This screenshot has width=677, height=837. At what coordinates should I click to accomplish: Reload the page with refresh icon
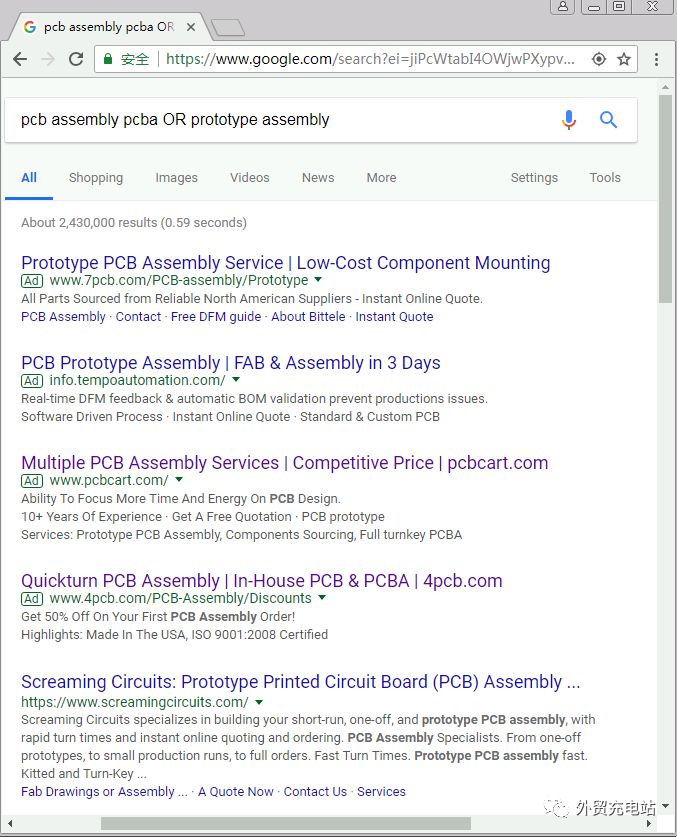76,59
